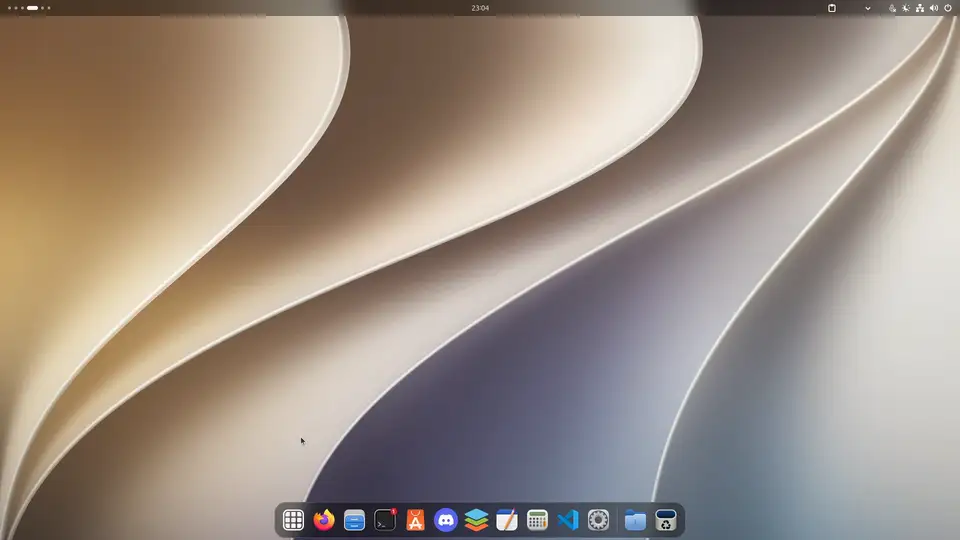
Task: Click the active workspace indicator pill
Action: tap(32, 8)
